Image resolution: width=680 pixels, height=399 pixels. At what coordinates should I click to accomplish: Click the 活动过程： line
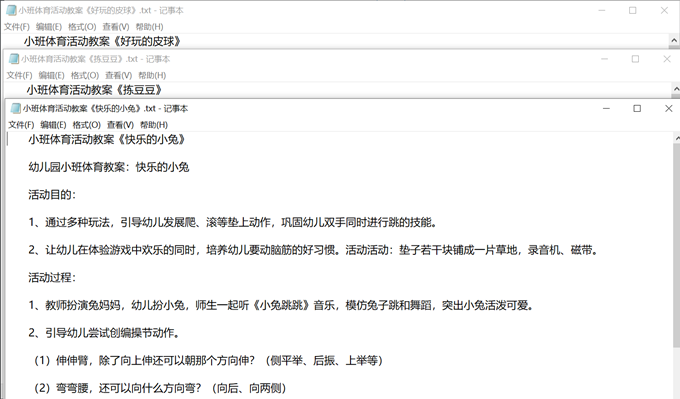[x=52, y=278]
